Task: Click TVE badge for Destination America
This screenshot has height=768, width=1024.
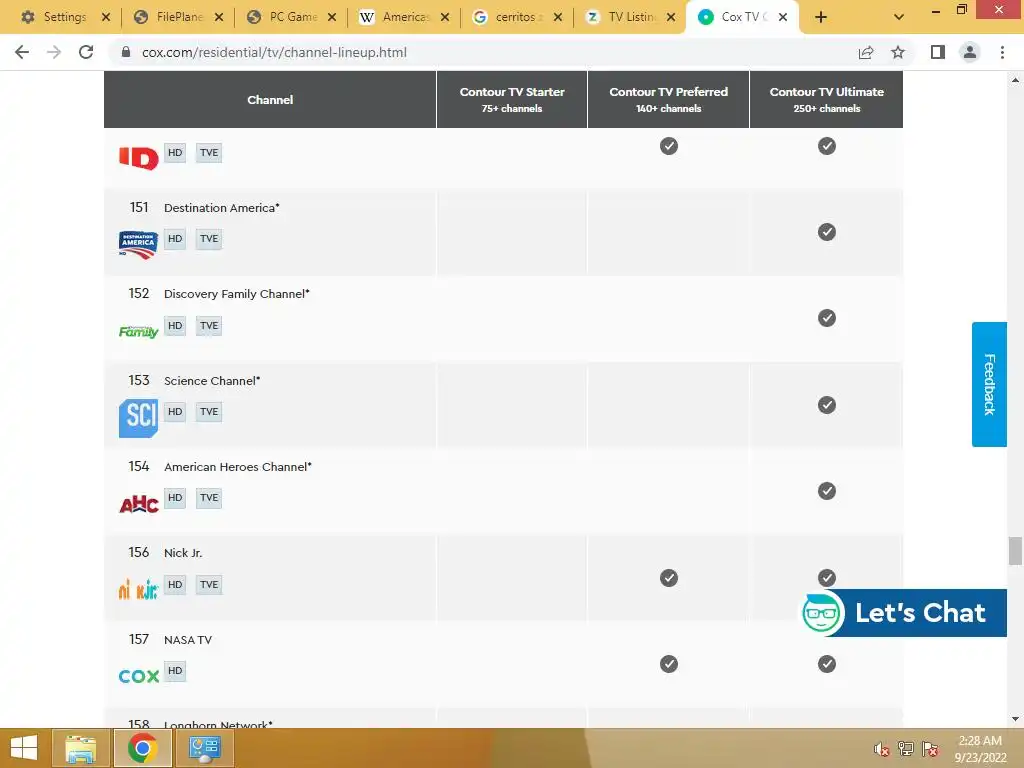Action: coord(209,239)
